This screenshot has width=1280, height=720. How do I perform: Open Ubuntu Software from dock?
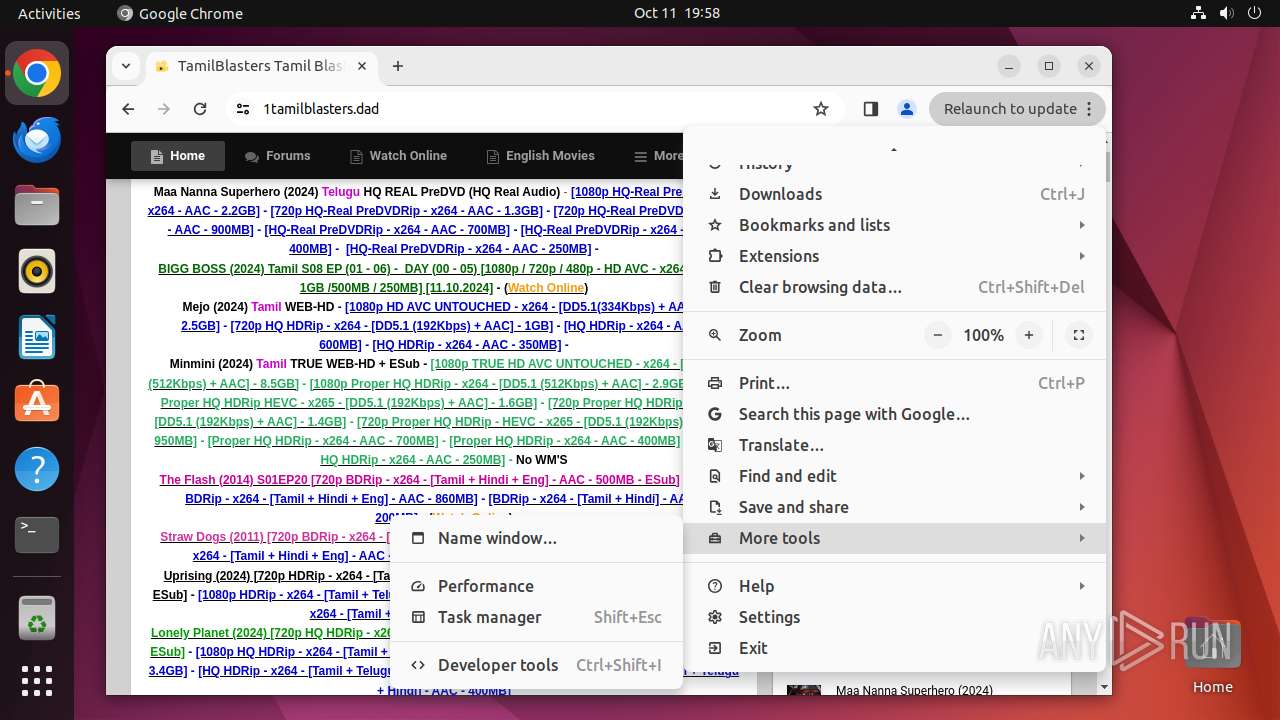tap(37, 403)
